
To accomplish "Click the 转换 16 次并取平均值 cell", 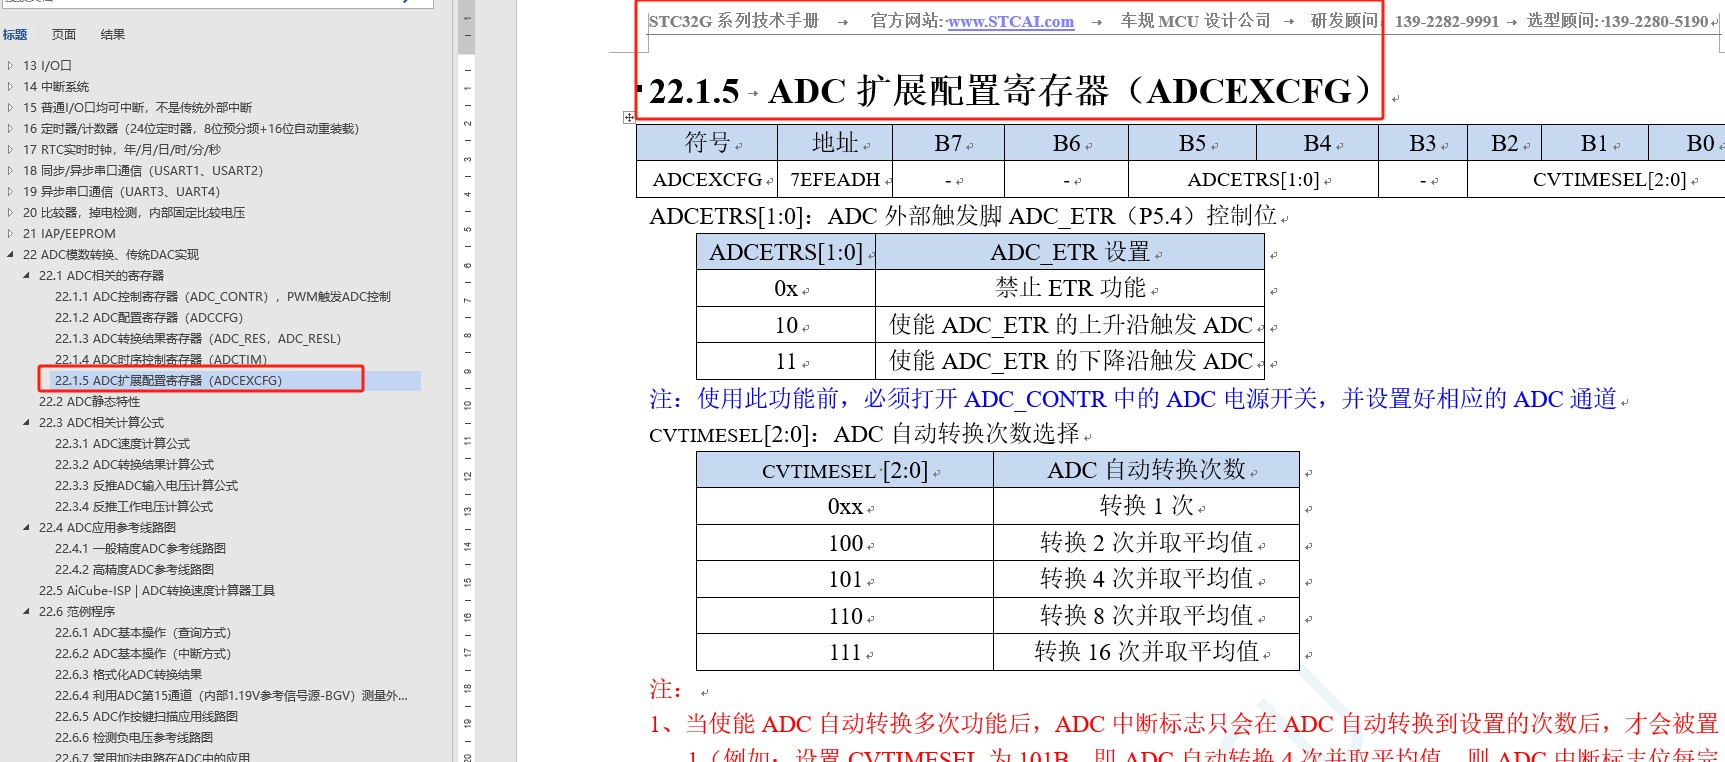I will [1146, 652].
